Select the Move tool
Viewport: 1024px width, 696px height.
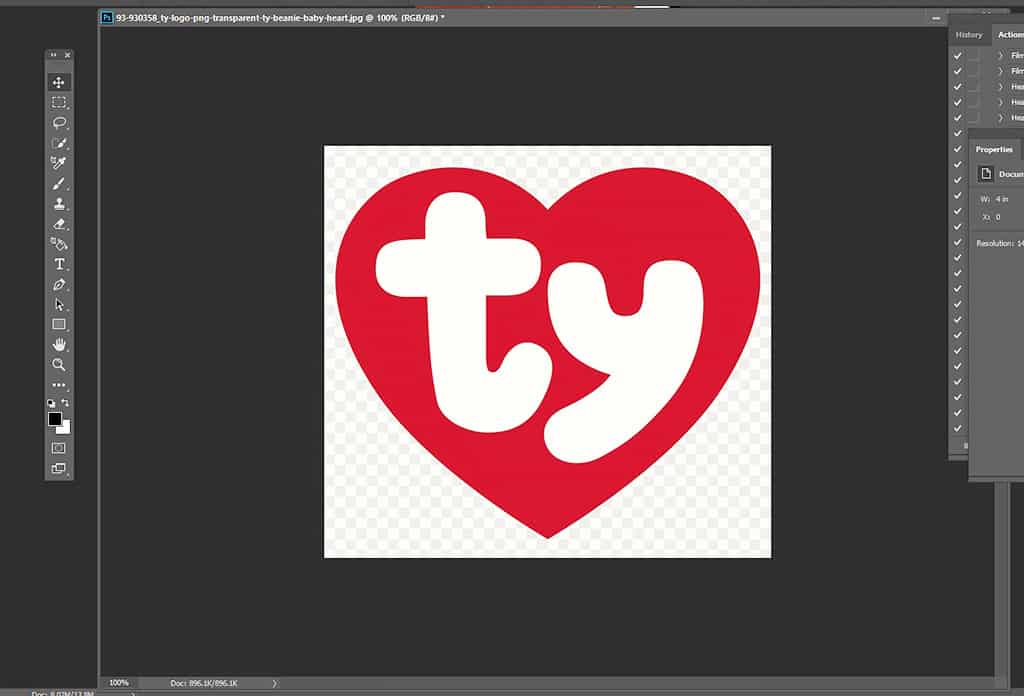(59, 82)
